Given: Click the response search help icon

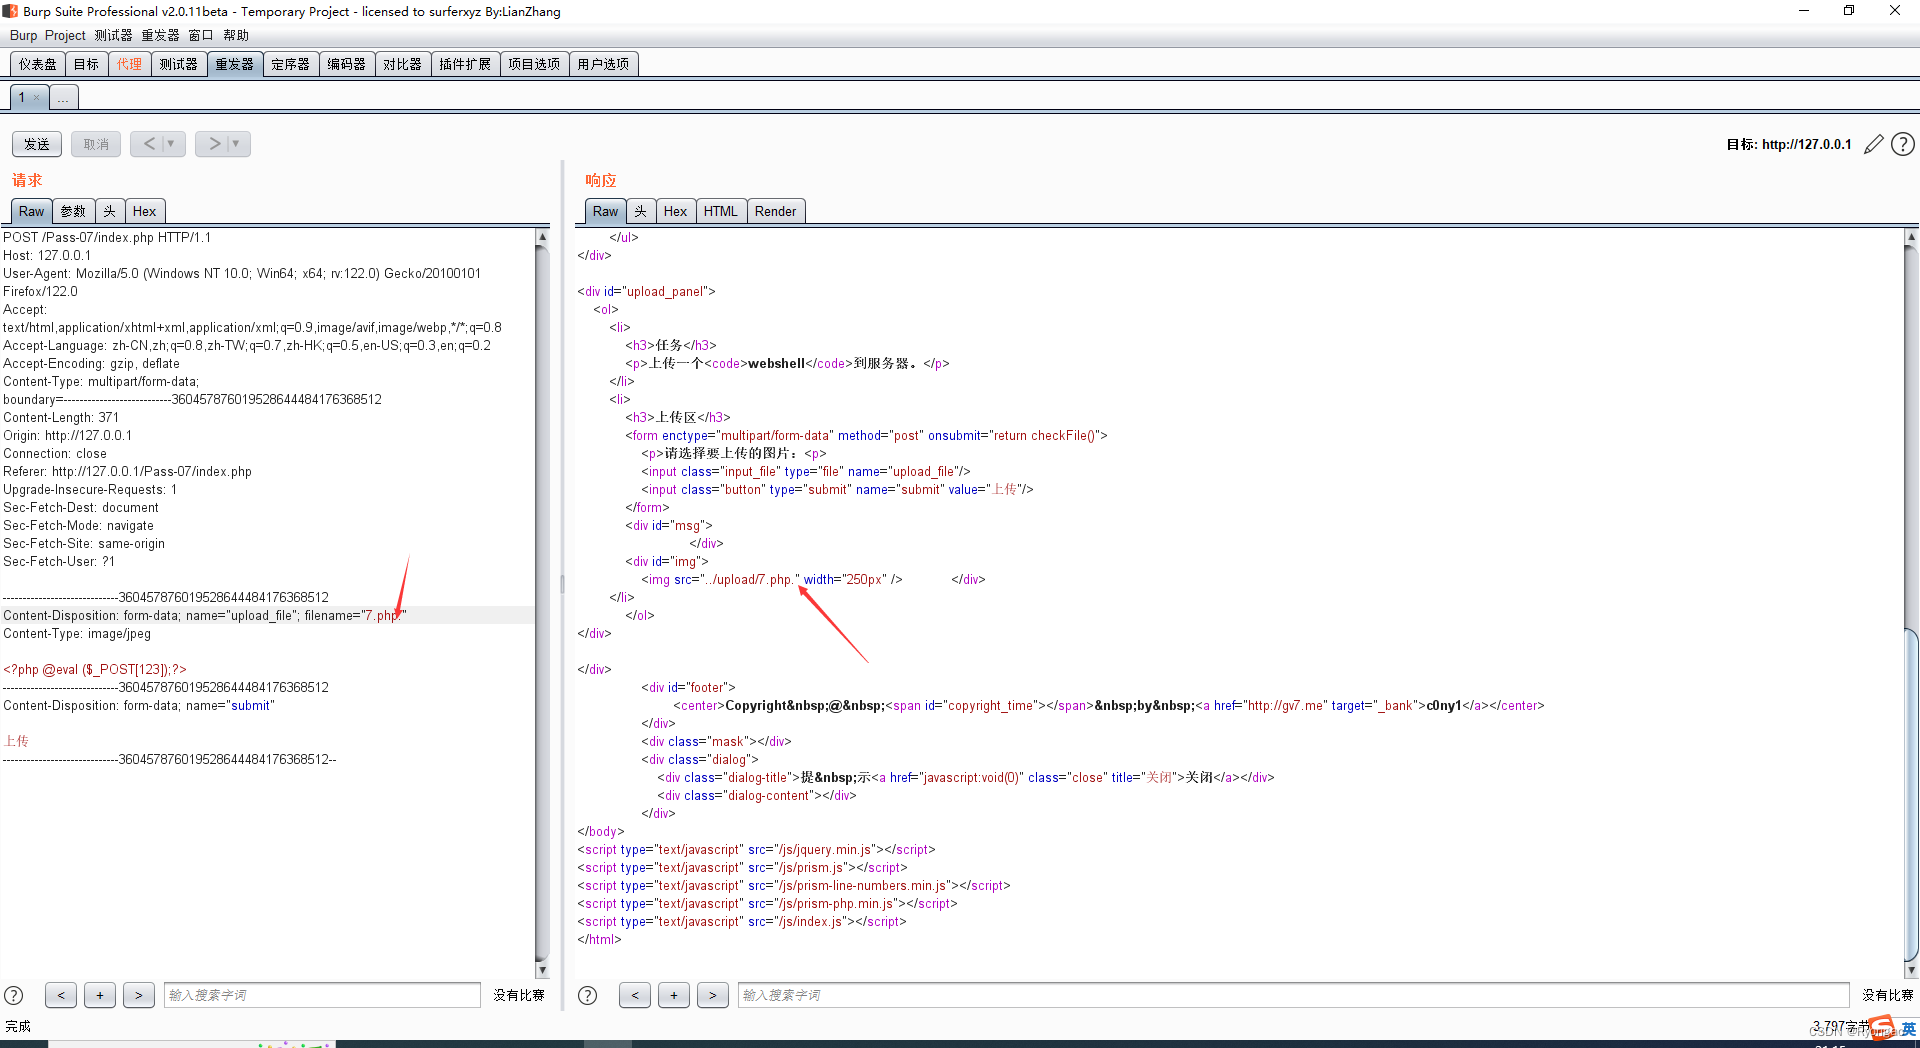Looking at the screenshot, I should coord(588,995).
